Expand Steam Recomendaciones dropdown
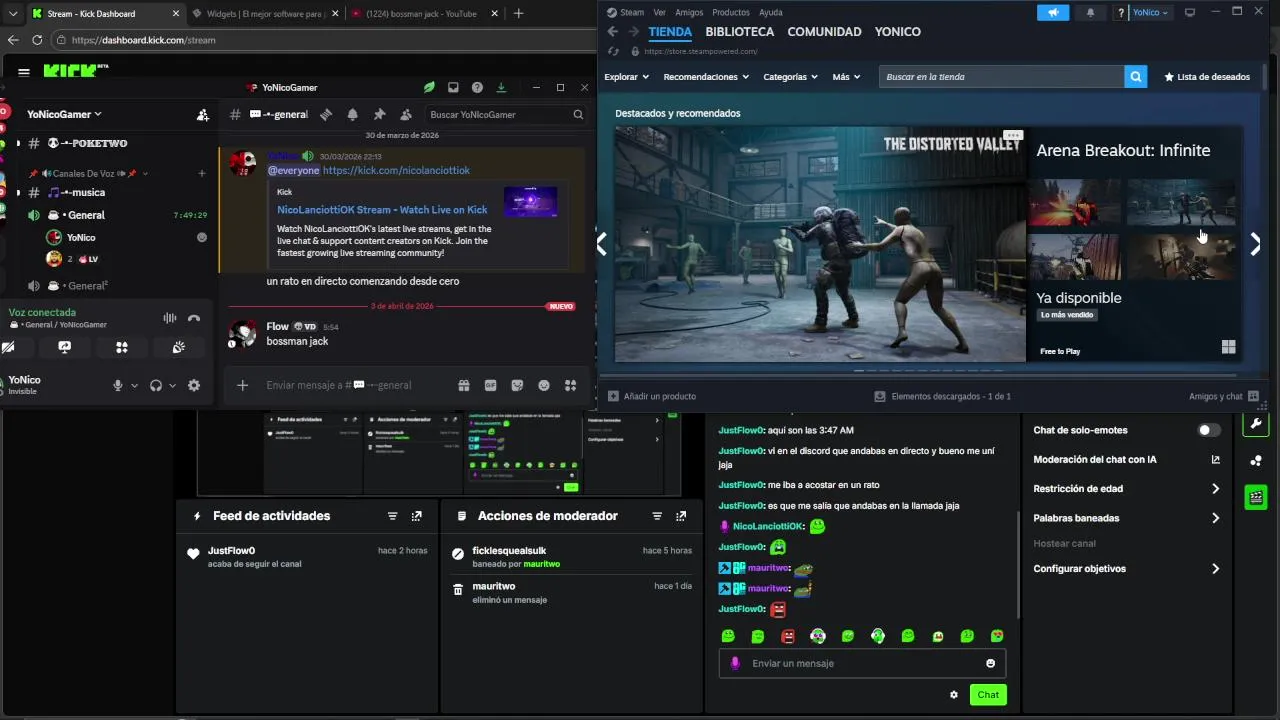 (706, 77)
